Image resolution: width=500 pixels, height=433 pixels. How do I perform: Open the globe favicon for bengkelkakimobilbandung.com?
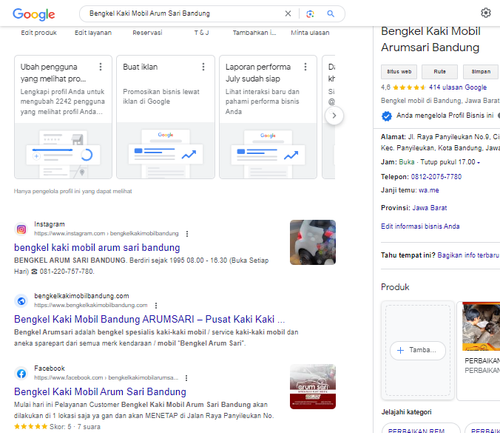pos(21,301)
